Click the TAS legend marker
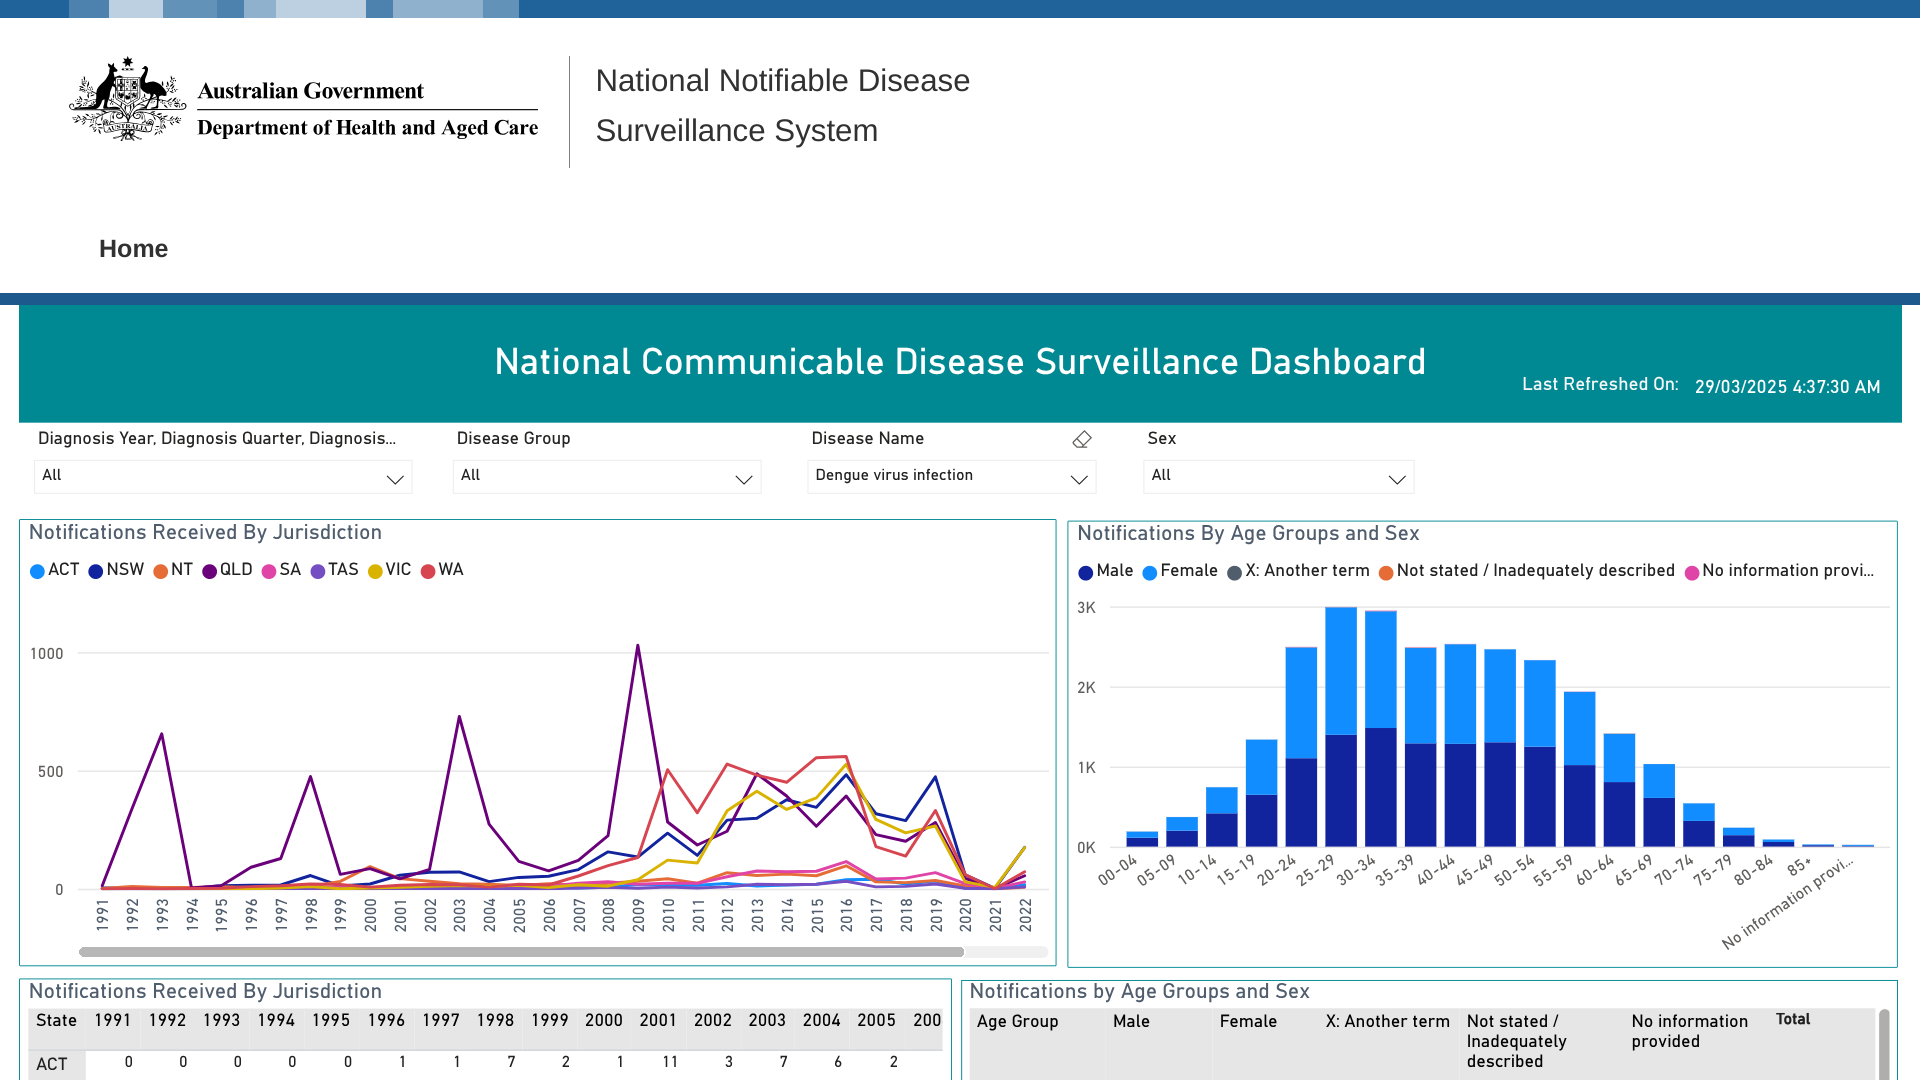The image size is (1920, 1080). (318, 571)
